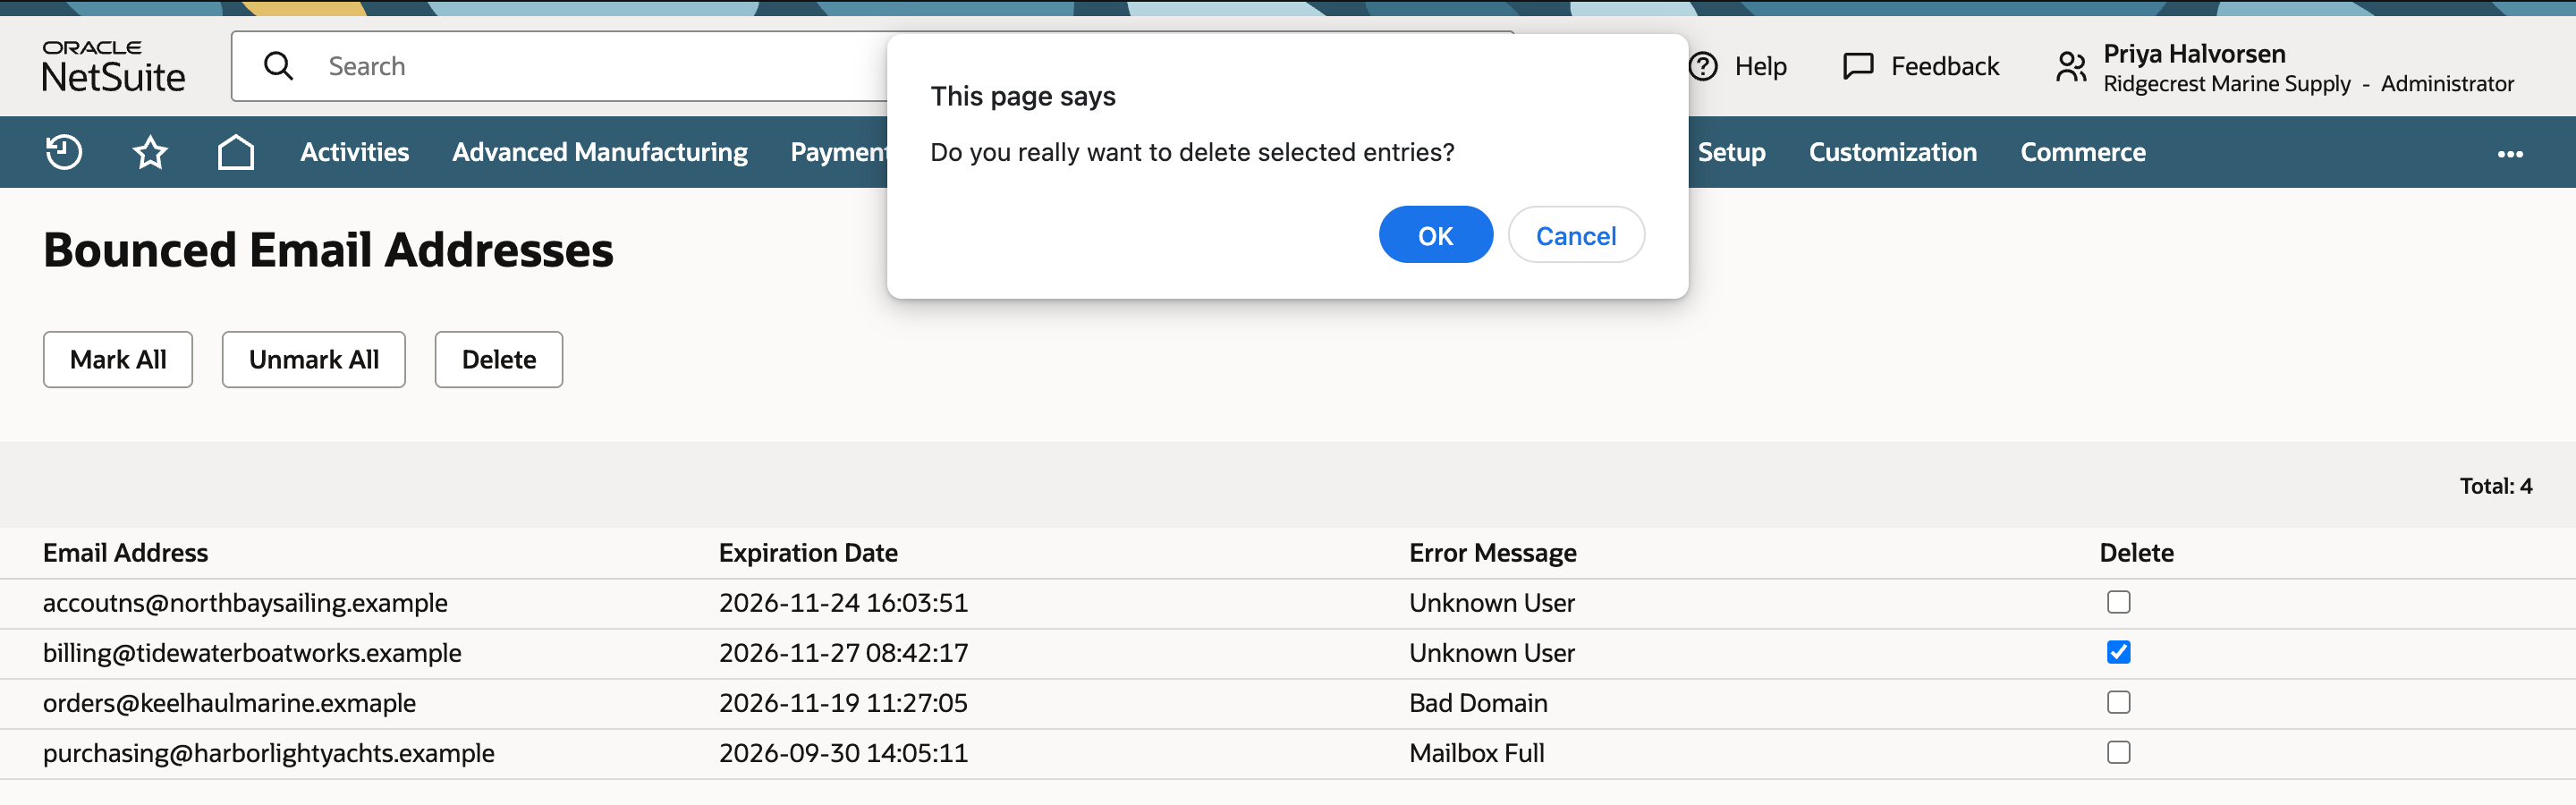
Task: Click the Delete column header
Action: pos(2137,553)
